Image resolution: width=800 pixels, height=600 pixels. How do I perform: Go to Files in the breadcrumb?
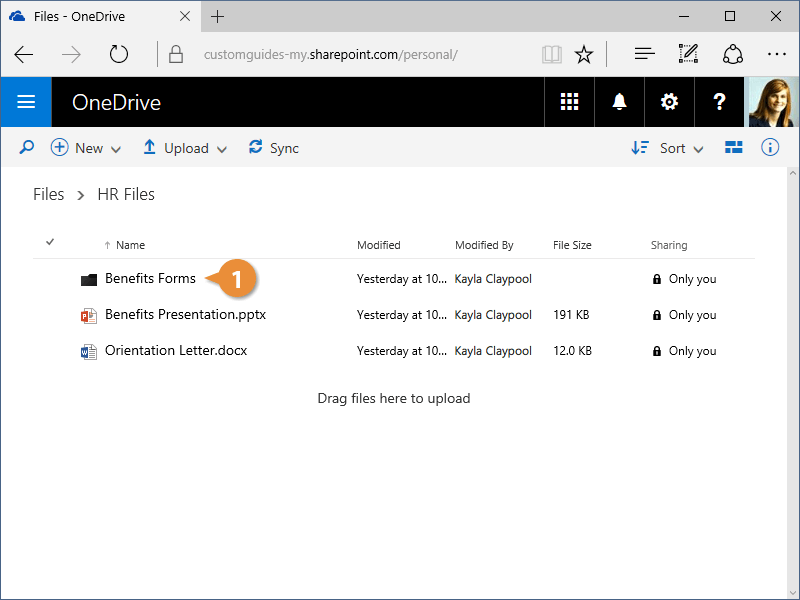[x=48, y=194]
